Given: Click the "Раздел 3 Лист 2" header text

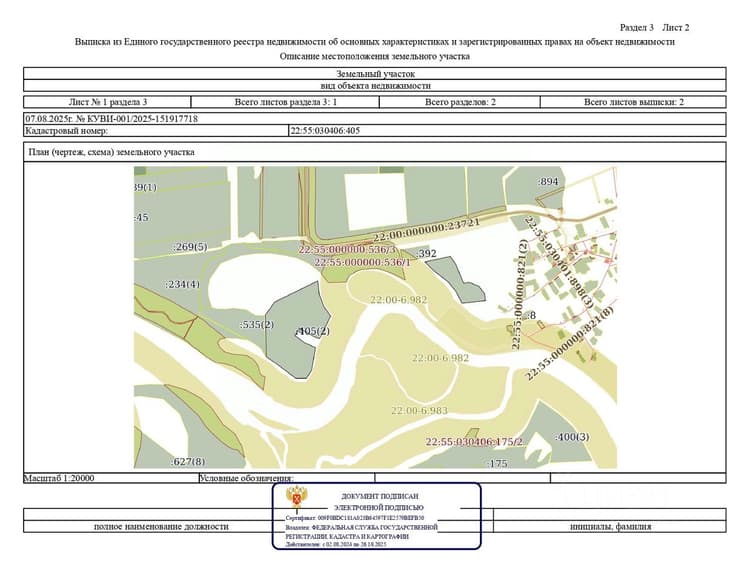Looking at the screenshot, I should coord(654,28).
